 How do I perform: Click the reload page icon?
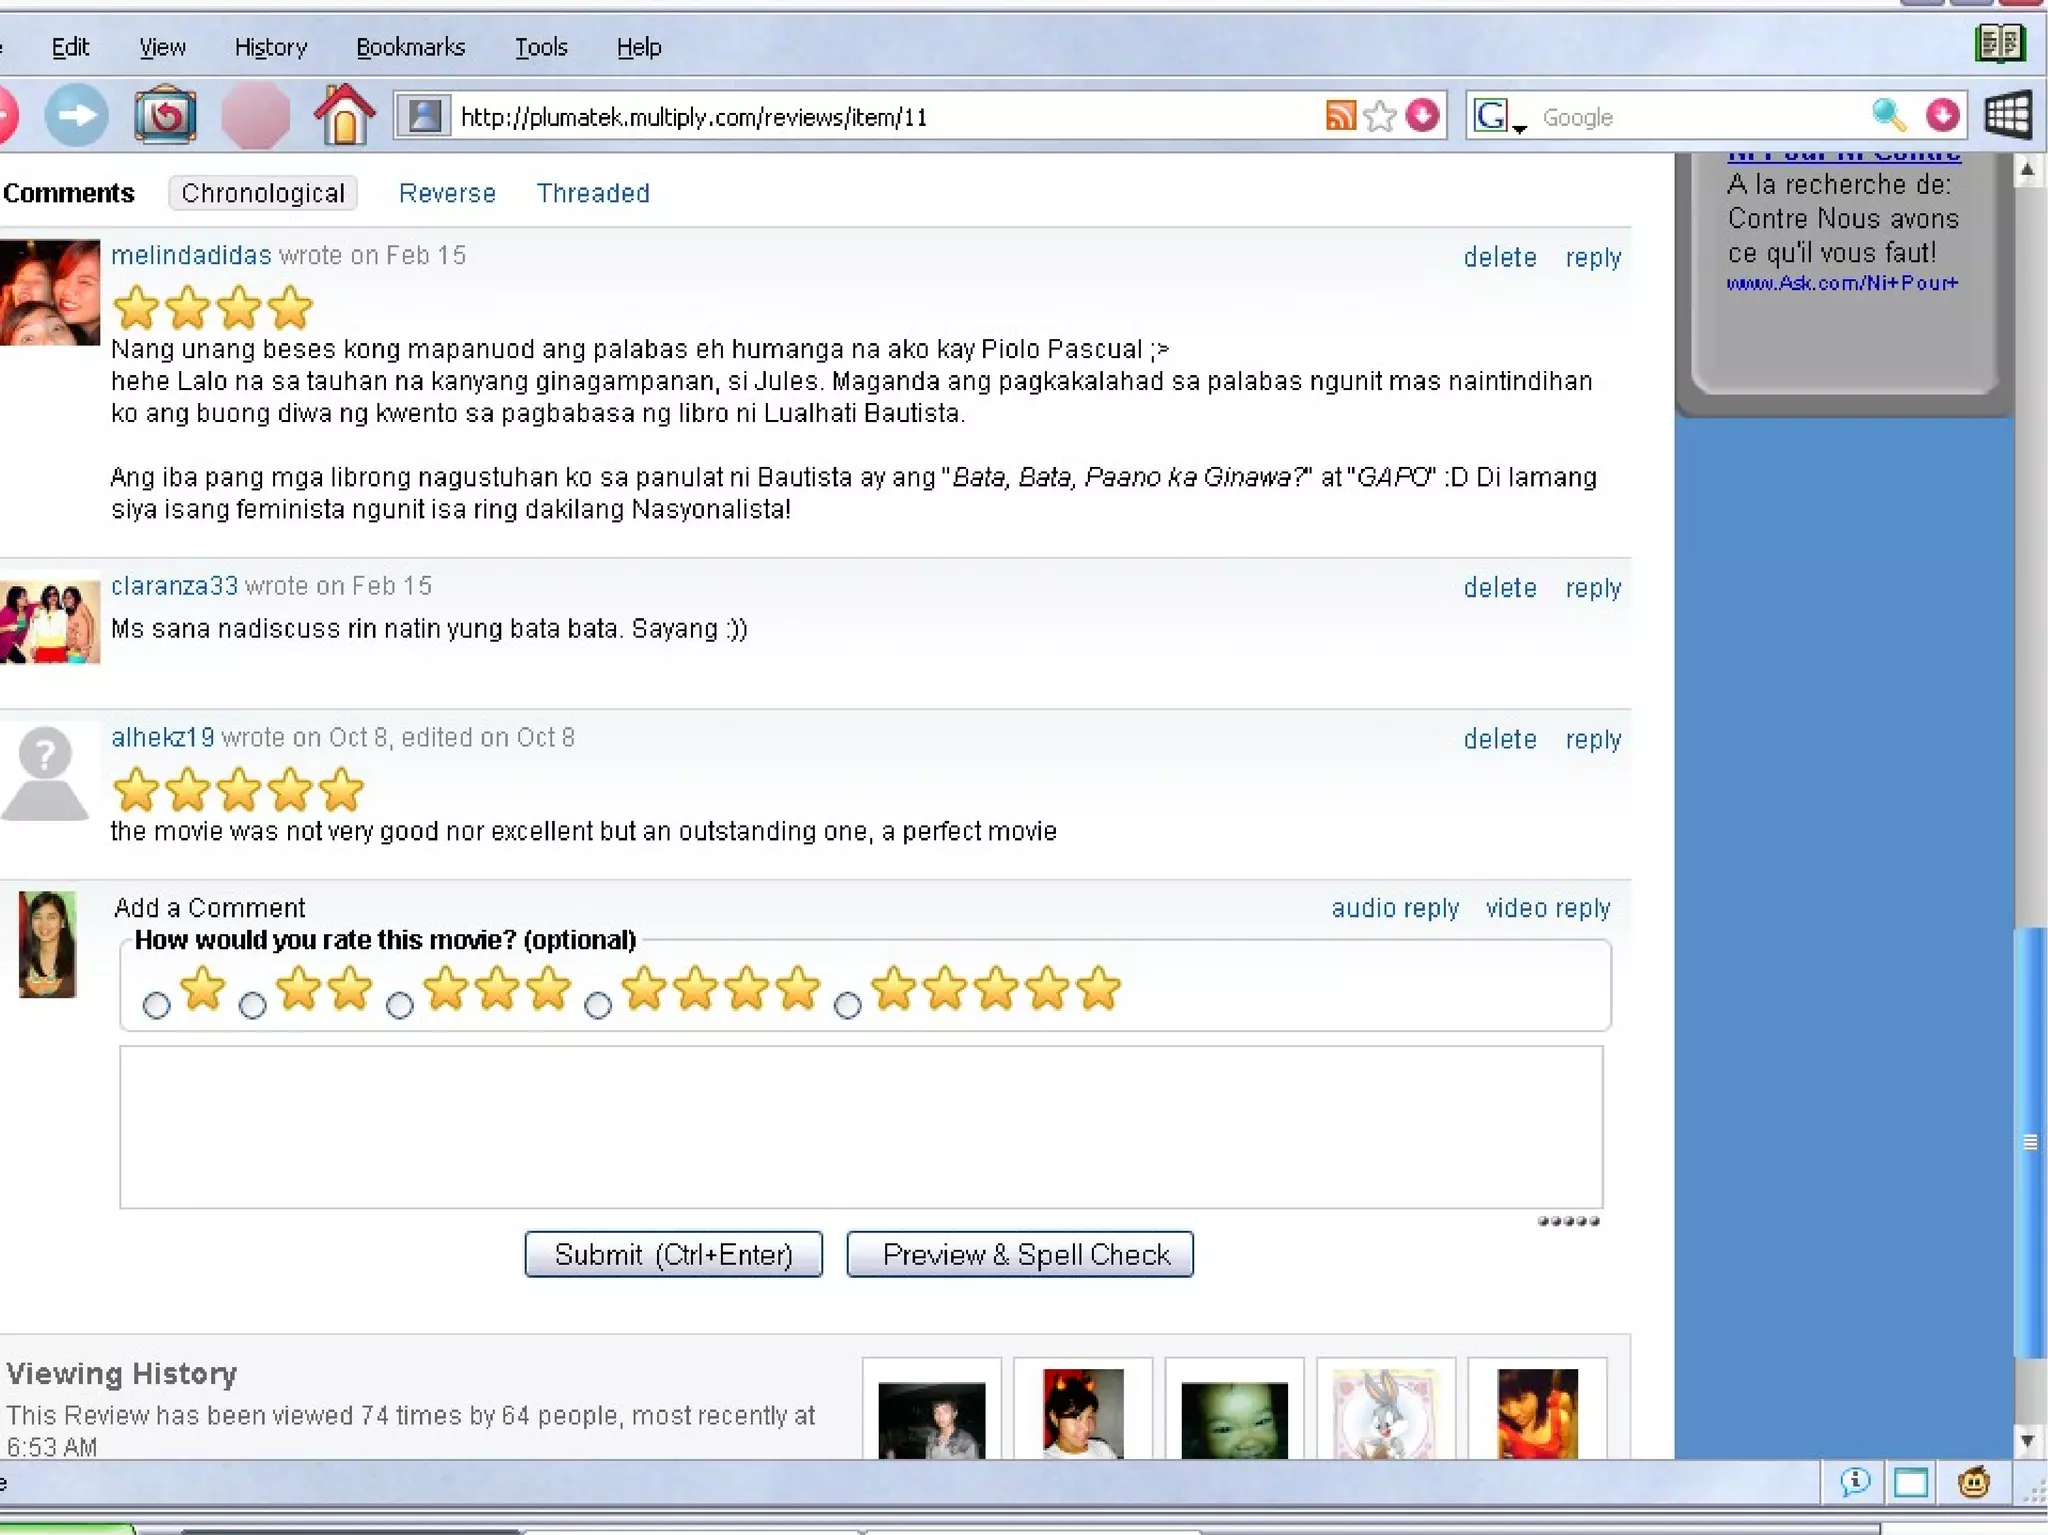click(165, 116)
